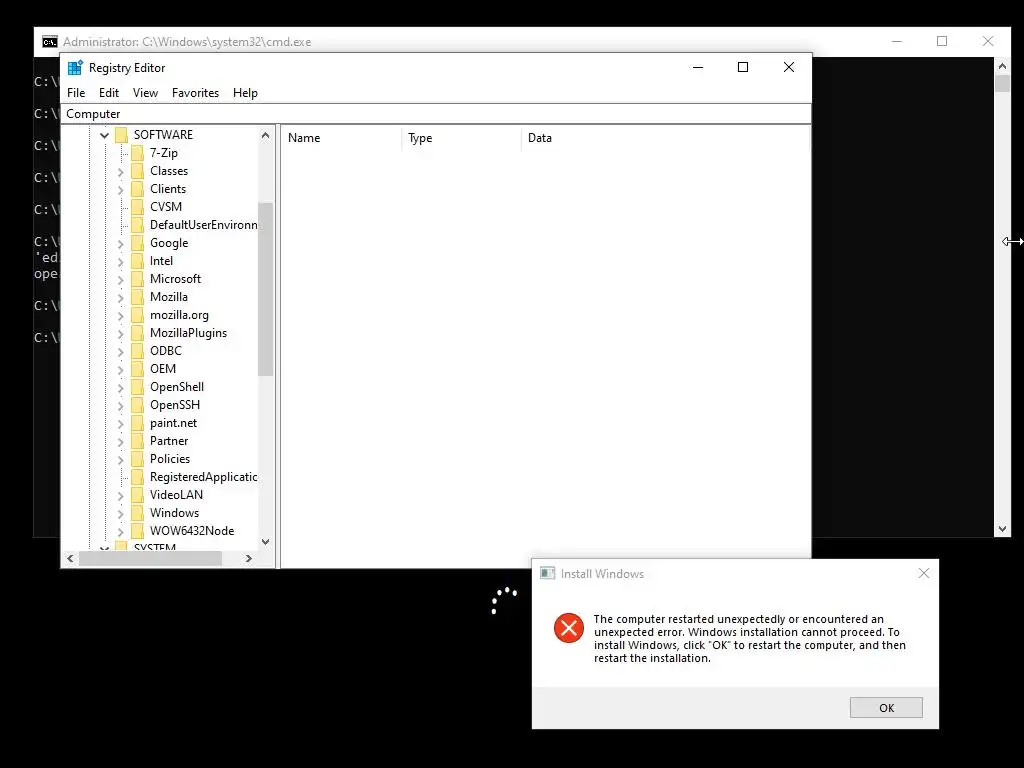Expand the MozillaPlugins key
The height and width of the screenshot is (768, 1024).
click(120, 334)
